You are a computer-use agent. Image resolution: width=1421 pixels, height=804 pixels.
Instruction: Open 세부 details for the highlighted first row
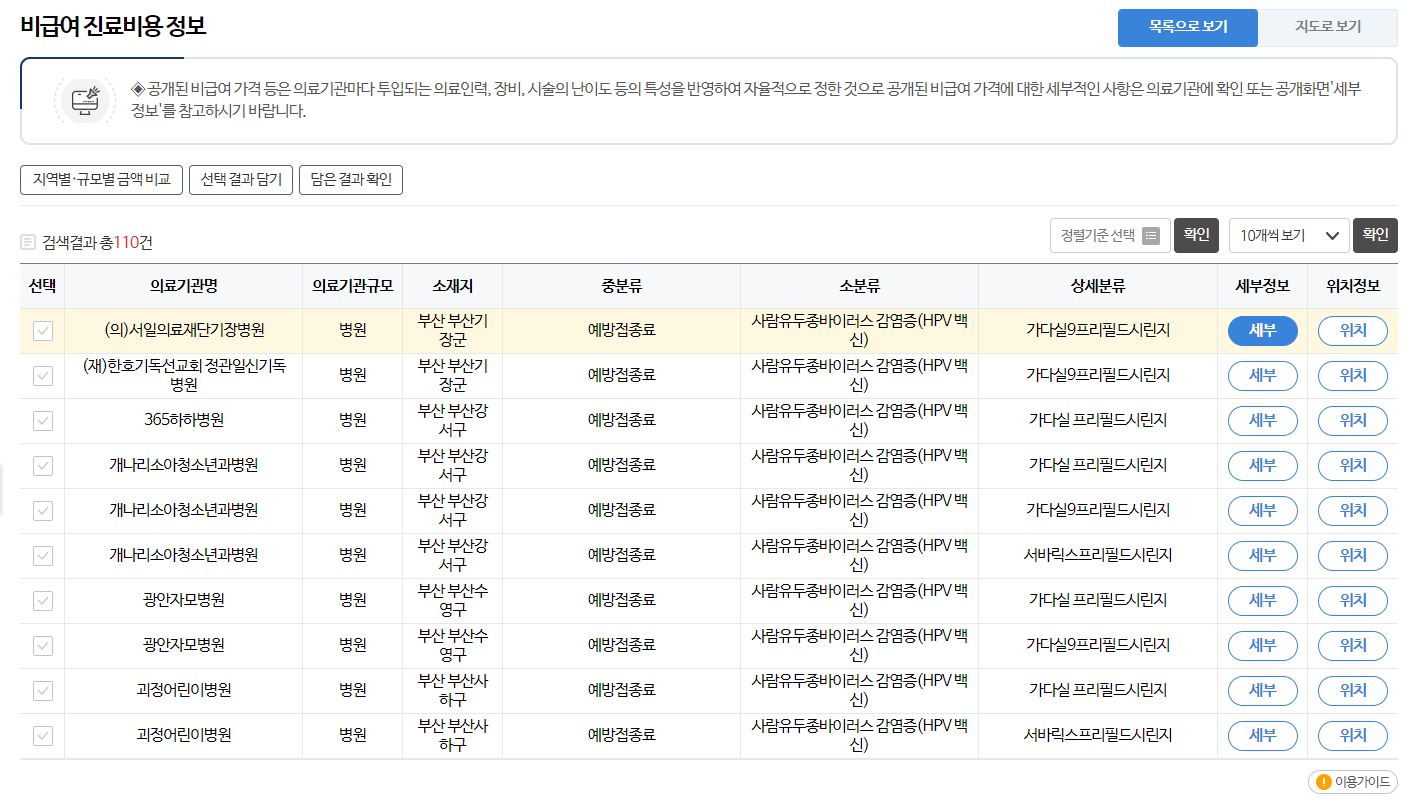click(x=1262, y=330)
